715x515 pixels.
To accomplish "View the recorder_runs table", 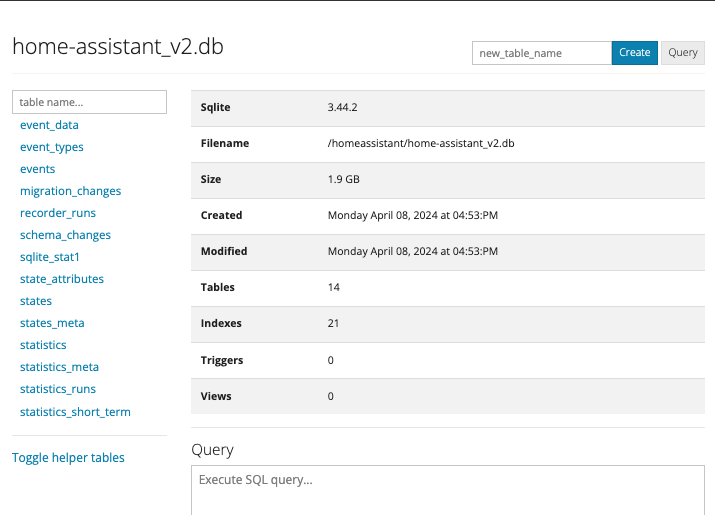I will (x=58, y=213).
